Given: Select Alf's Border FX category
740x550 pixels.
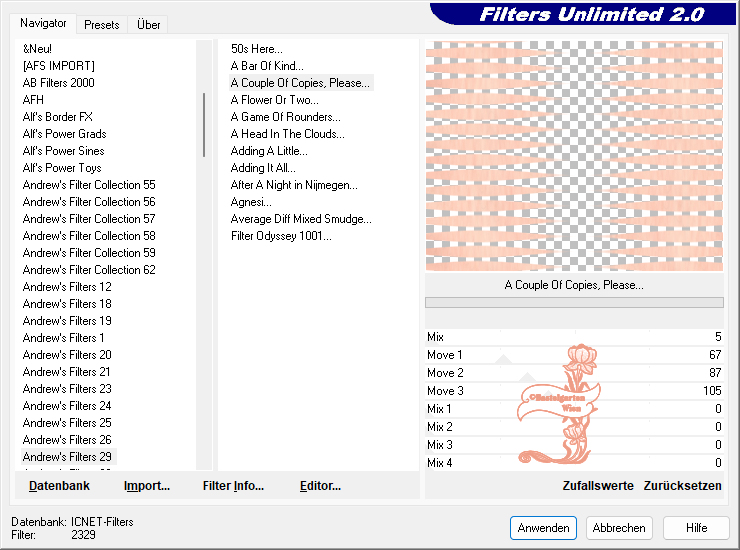Looking at the screenshot, I should [58, 117].
